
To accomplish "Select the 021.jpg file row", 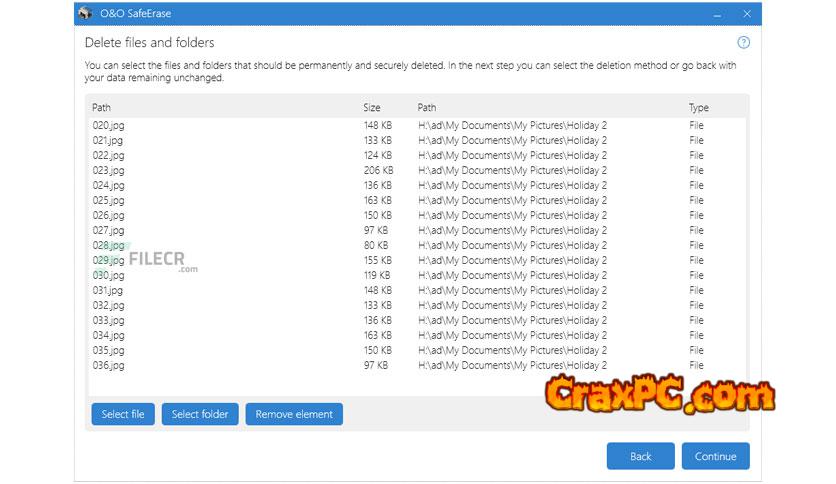I will click(x=417, y=140).
